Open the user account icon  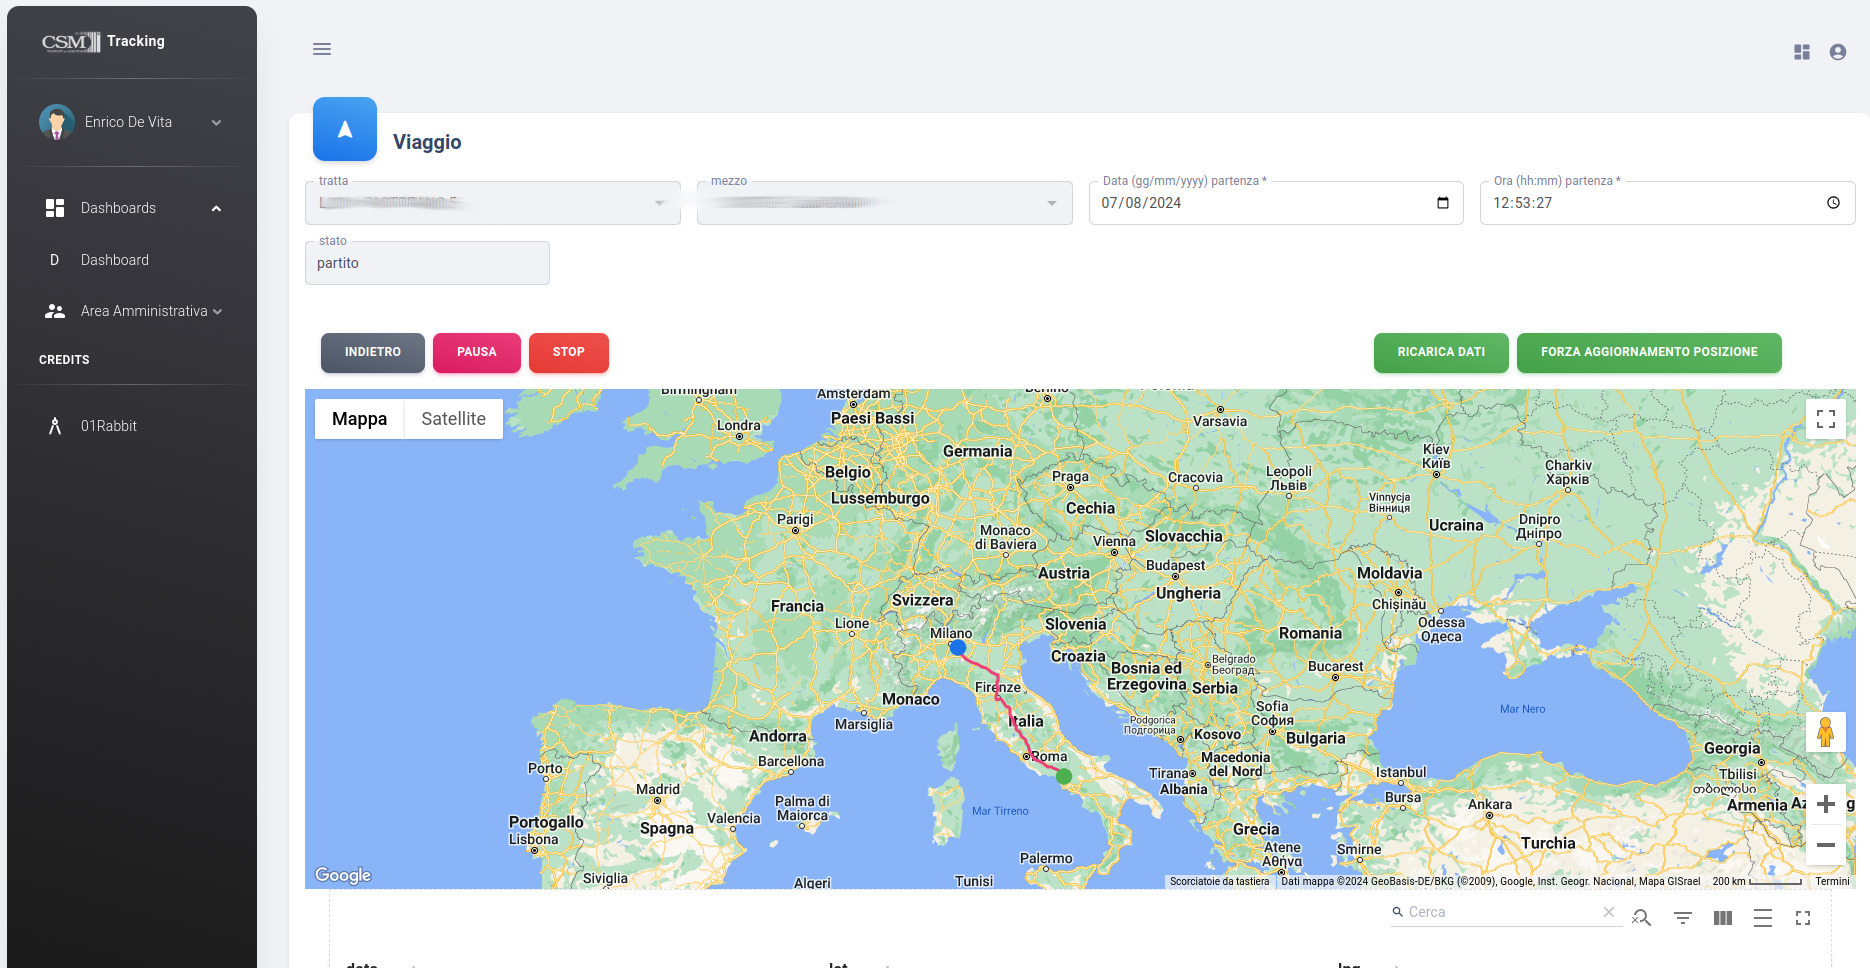(1838, 52)
